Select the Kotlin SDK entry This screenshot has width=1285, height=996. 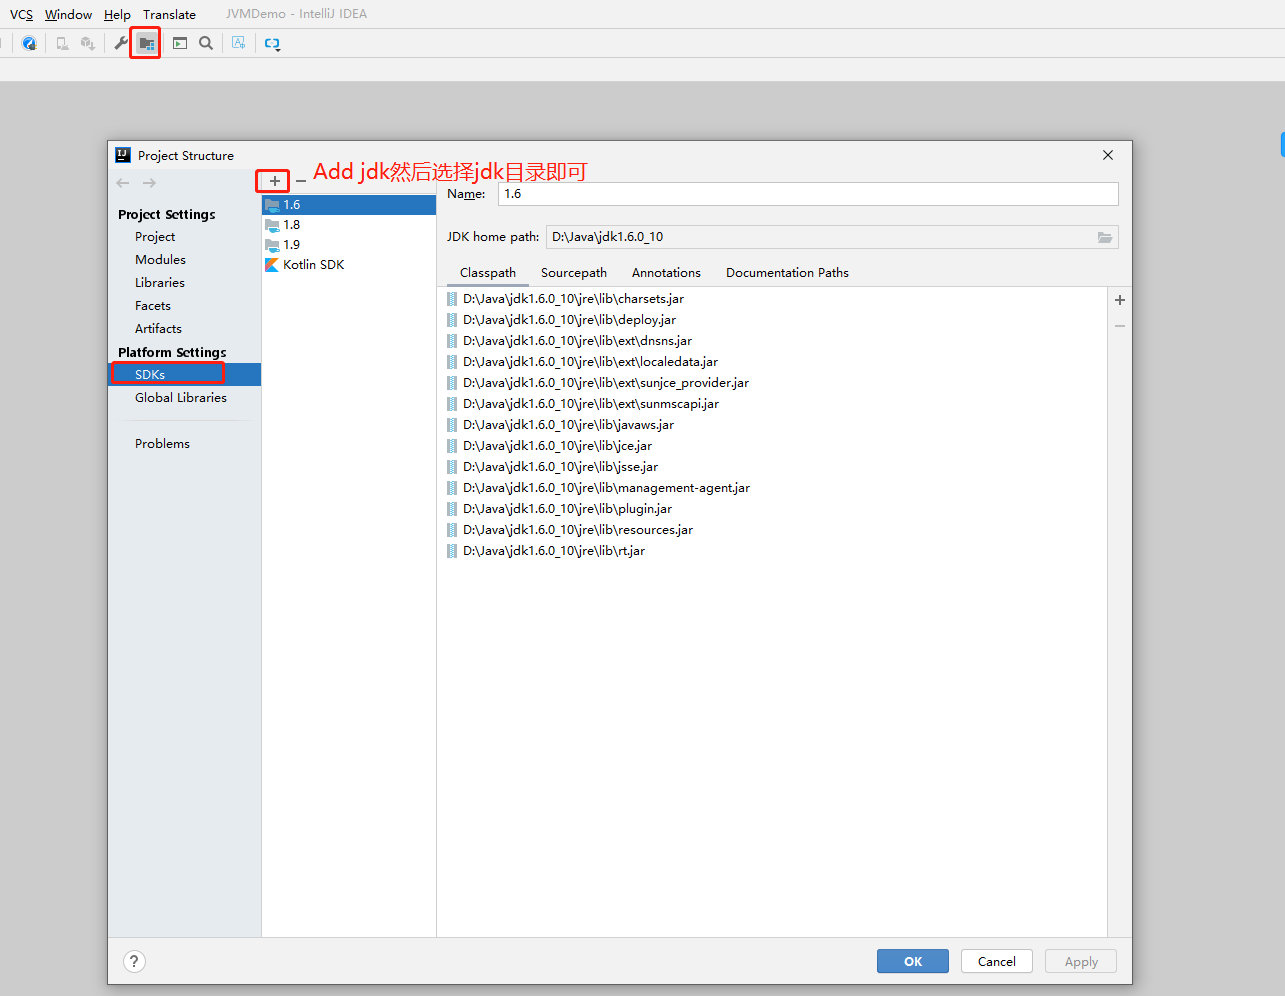coord(313,264)
